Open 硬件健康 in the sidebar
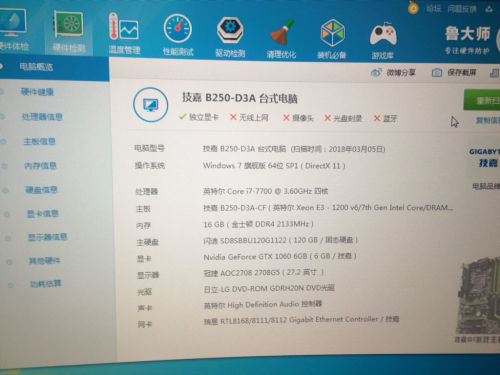The height and width of the screenshot is (375, 500). [x=37, y=92]
